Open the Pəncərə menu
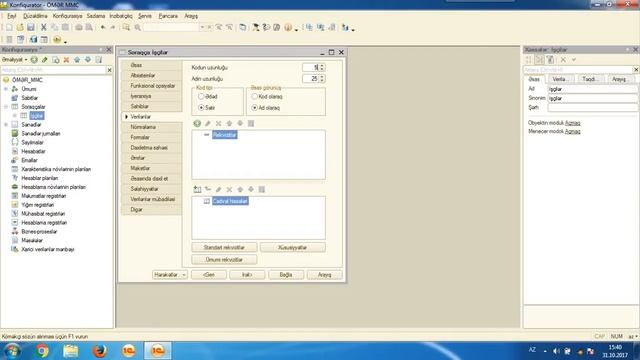 click(168, 16)
